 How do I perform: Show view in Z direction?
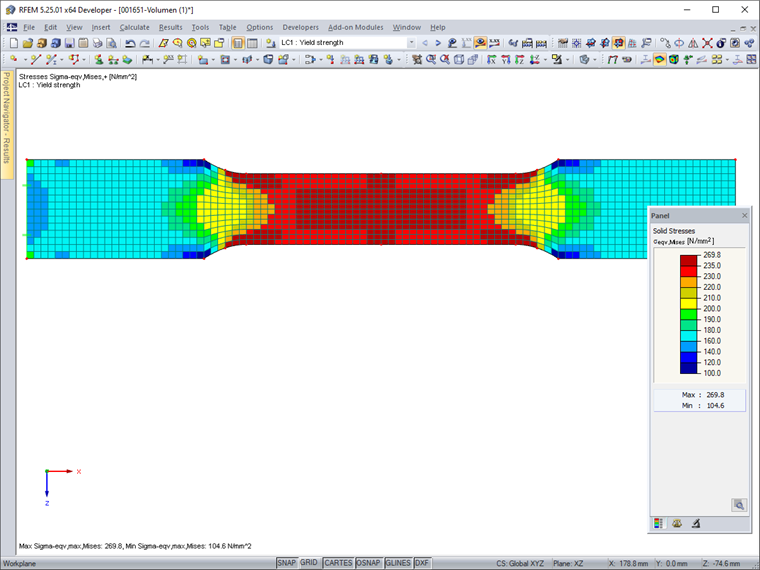[520, 60]
